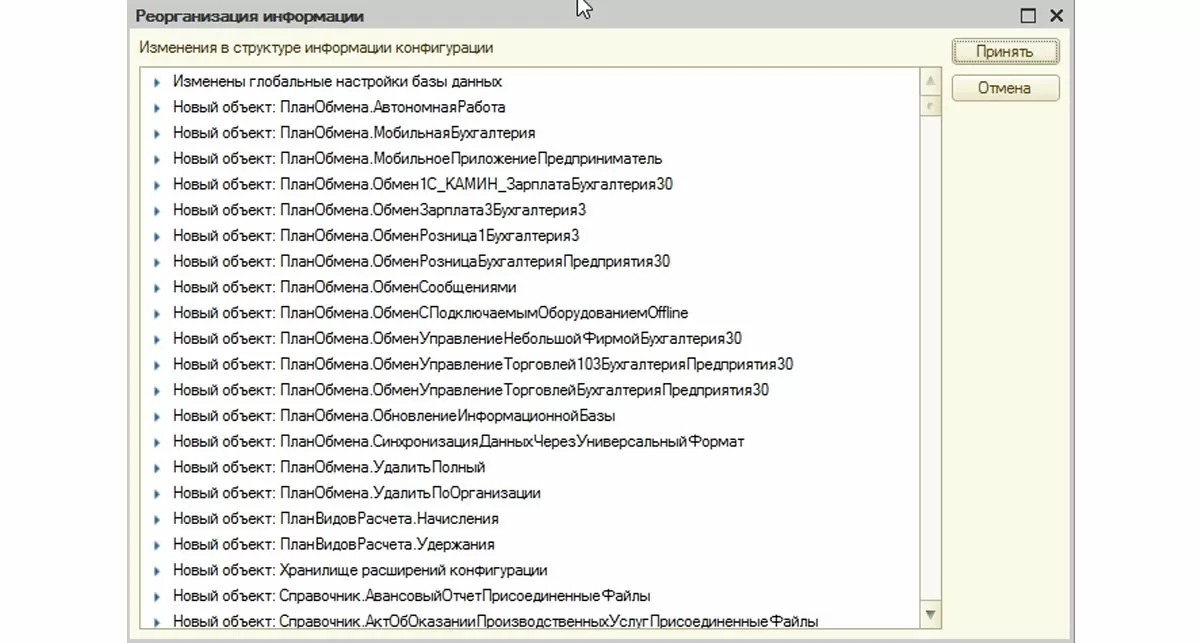Screen dimensions: 1200x643
Task: Click the vertical scrollbar thumb
Action: [931, 105]
